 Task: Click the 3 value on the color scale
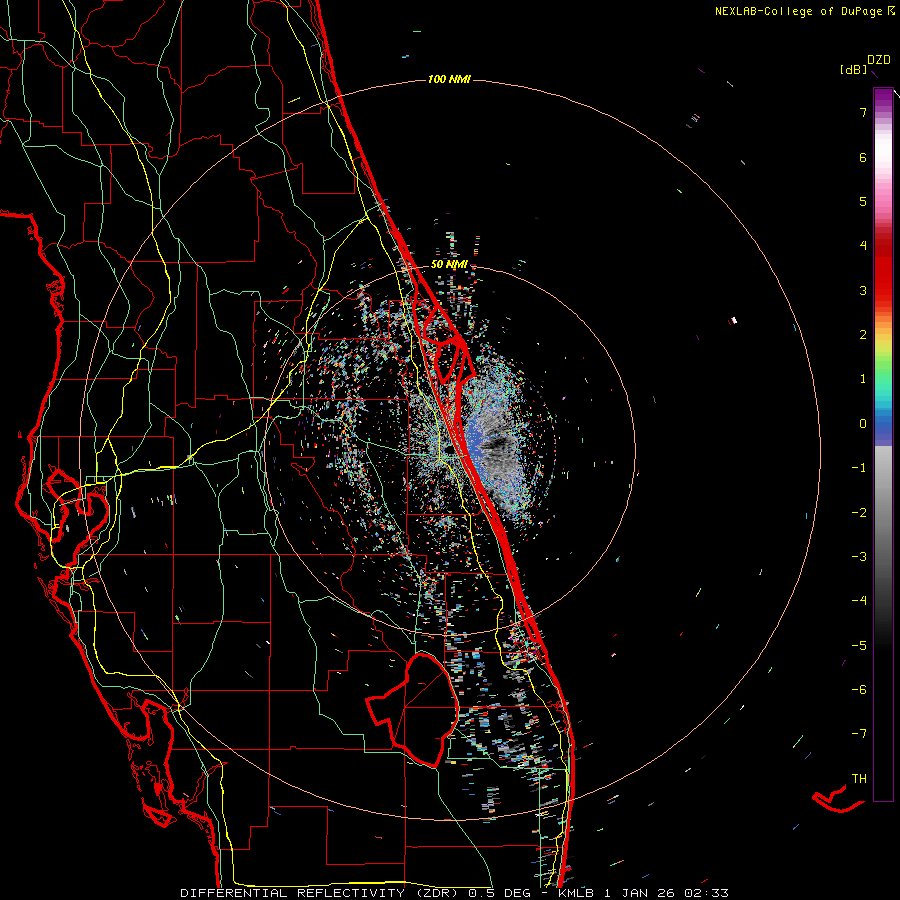click(x=863, y=290)
